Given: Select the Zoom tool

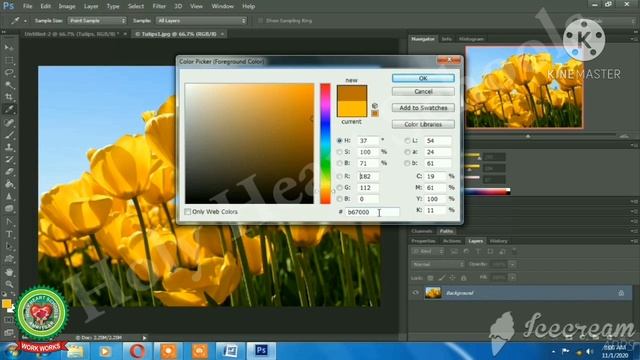Looking at the screenshot, I should pyautogui.click(x=9, y=284).
